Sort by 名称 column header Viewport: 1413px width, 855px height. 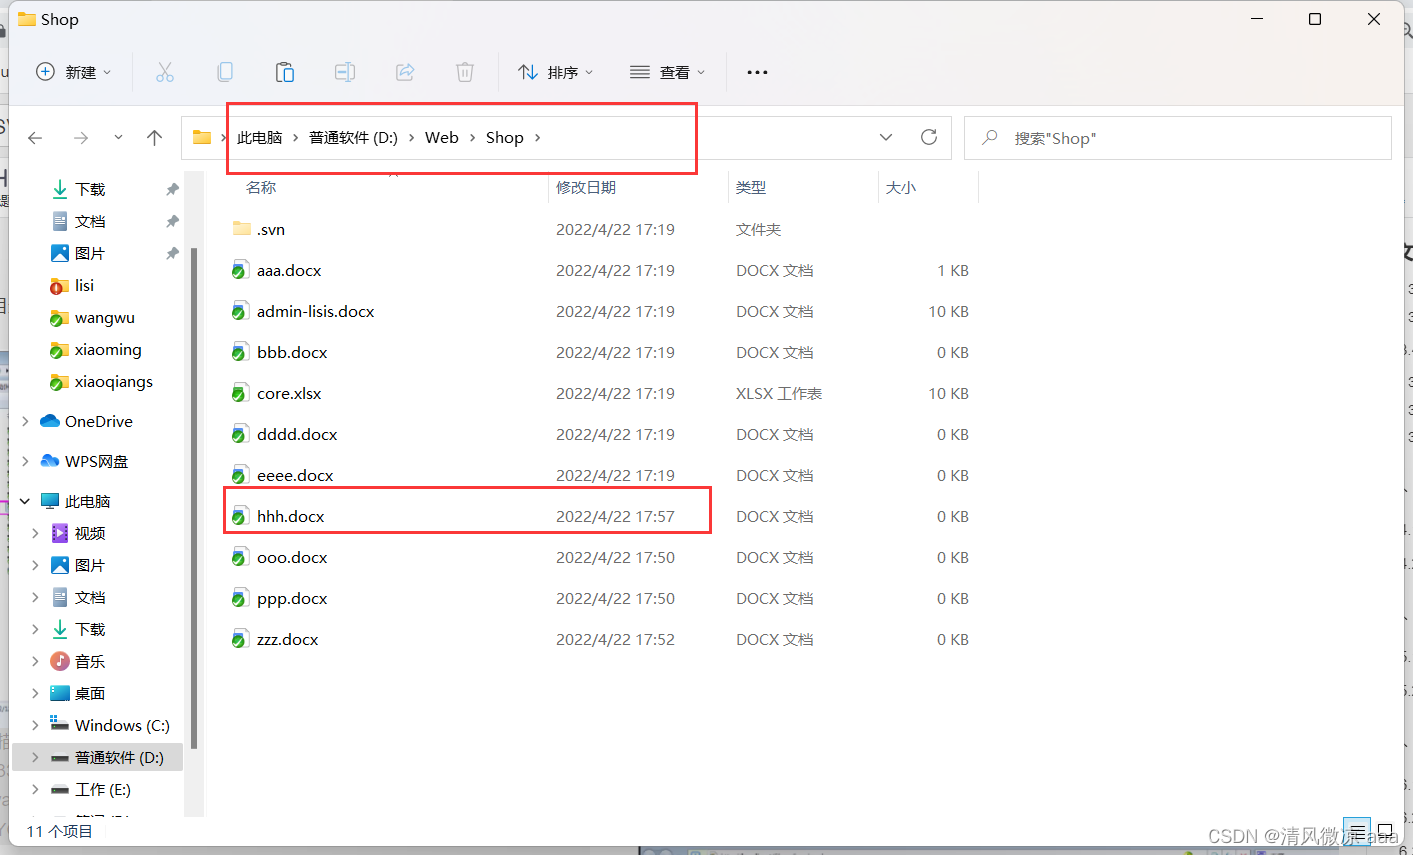[261, 187]
